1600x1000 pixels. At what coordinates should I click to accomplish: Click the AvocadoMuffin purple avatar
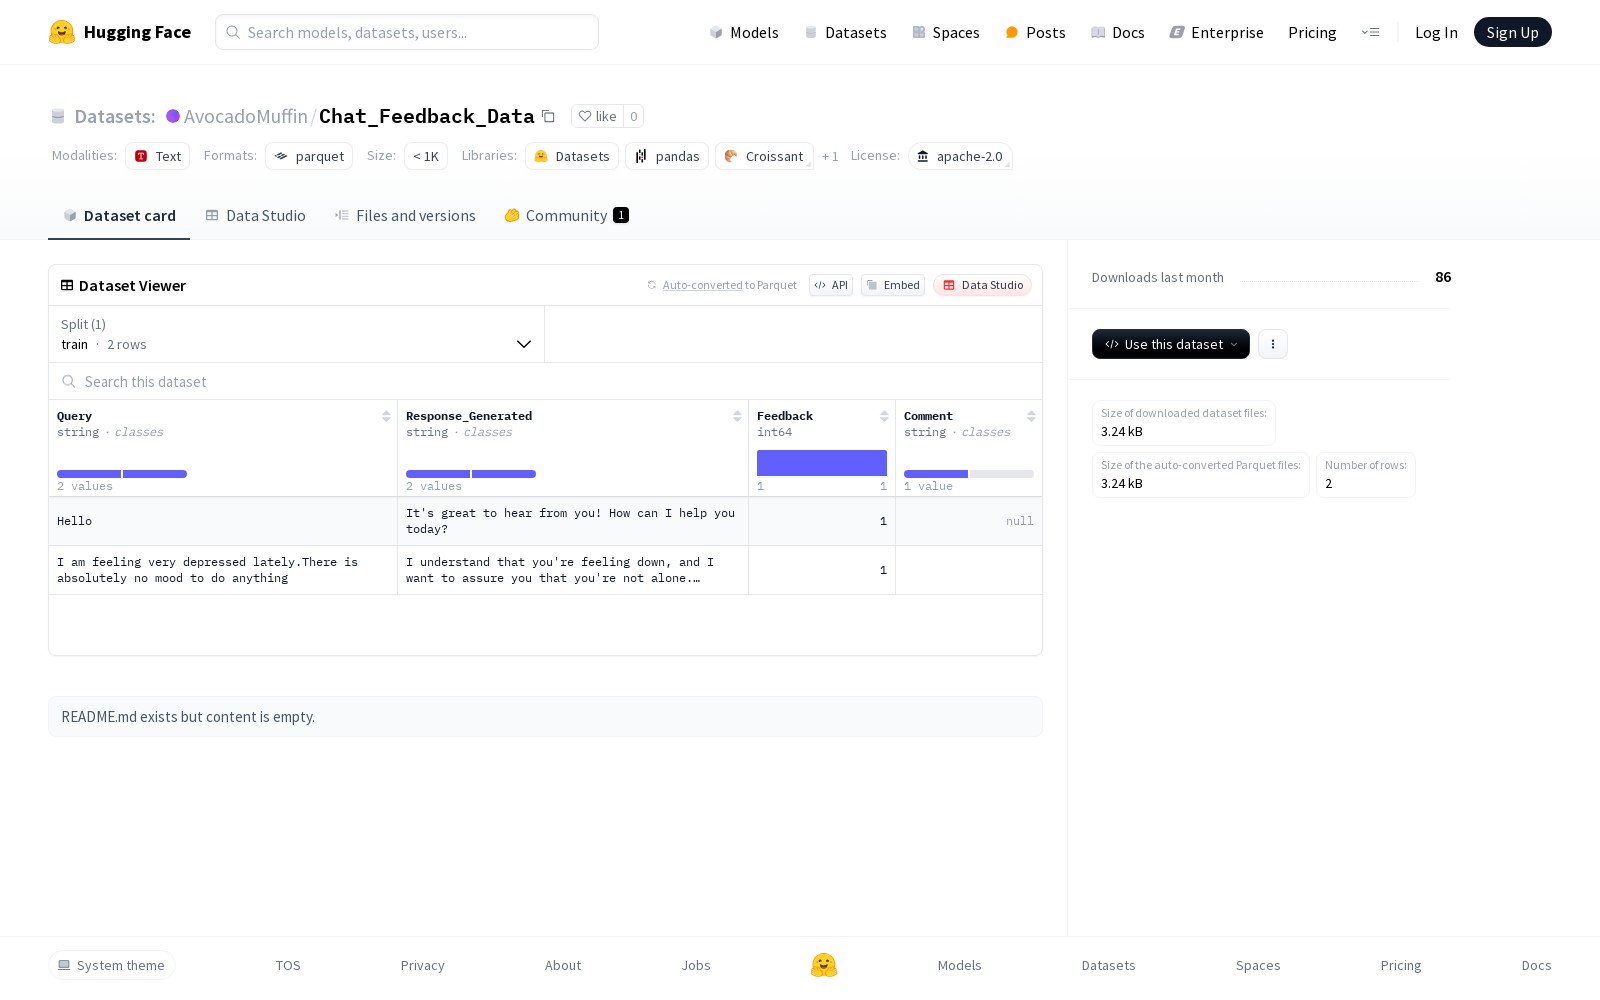point(173,116)
